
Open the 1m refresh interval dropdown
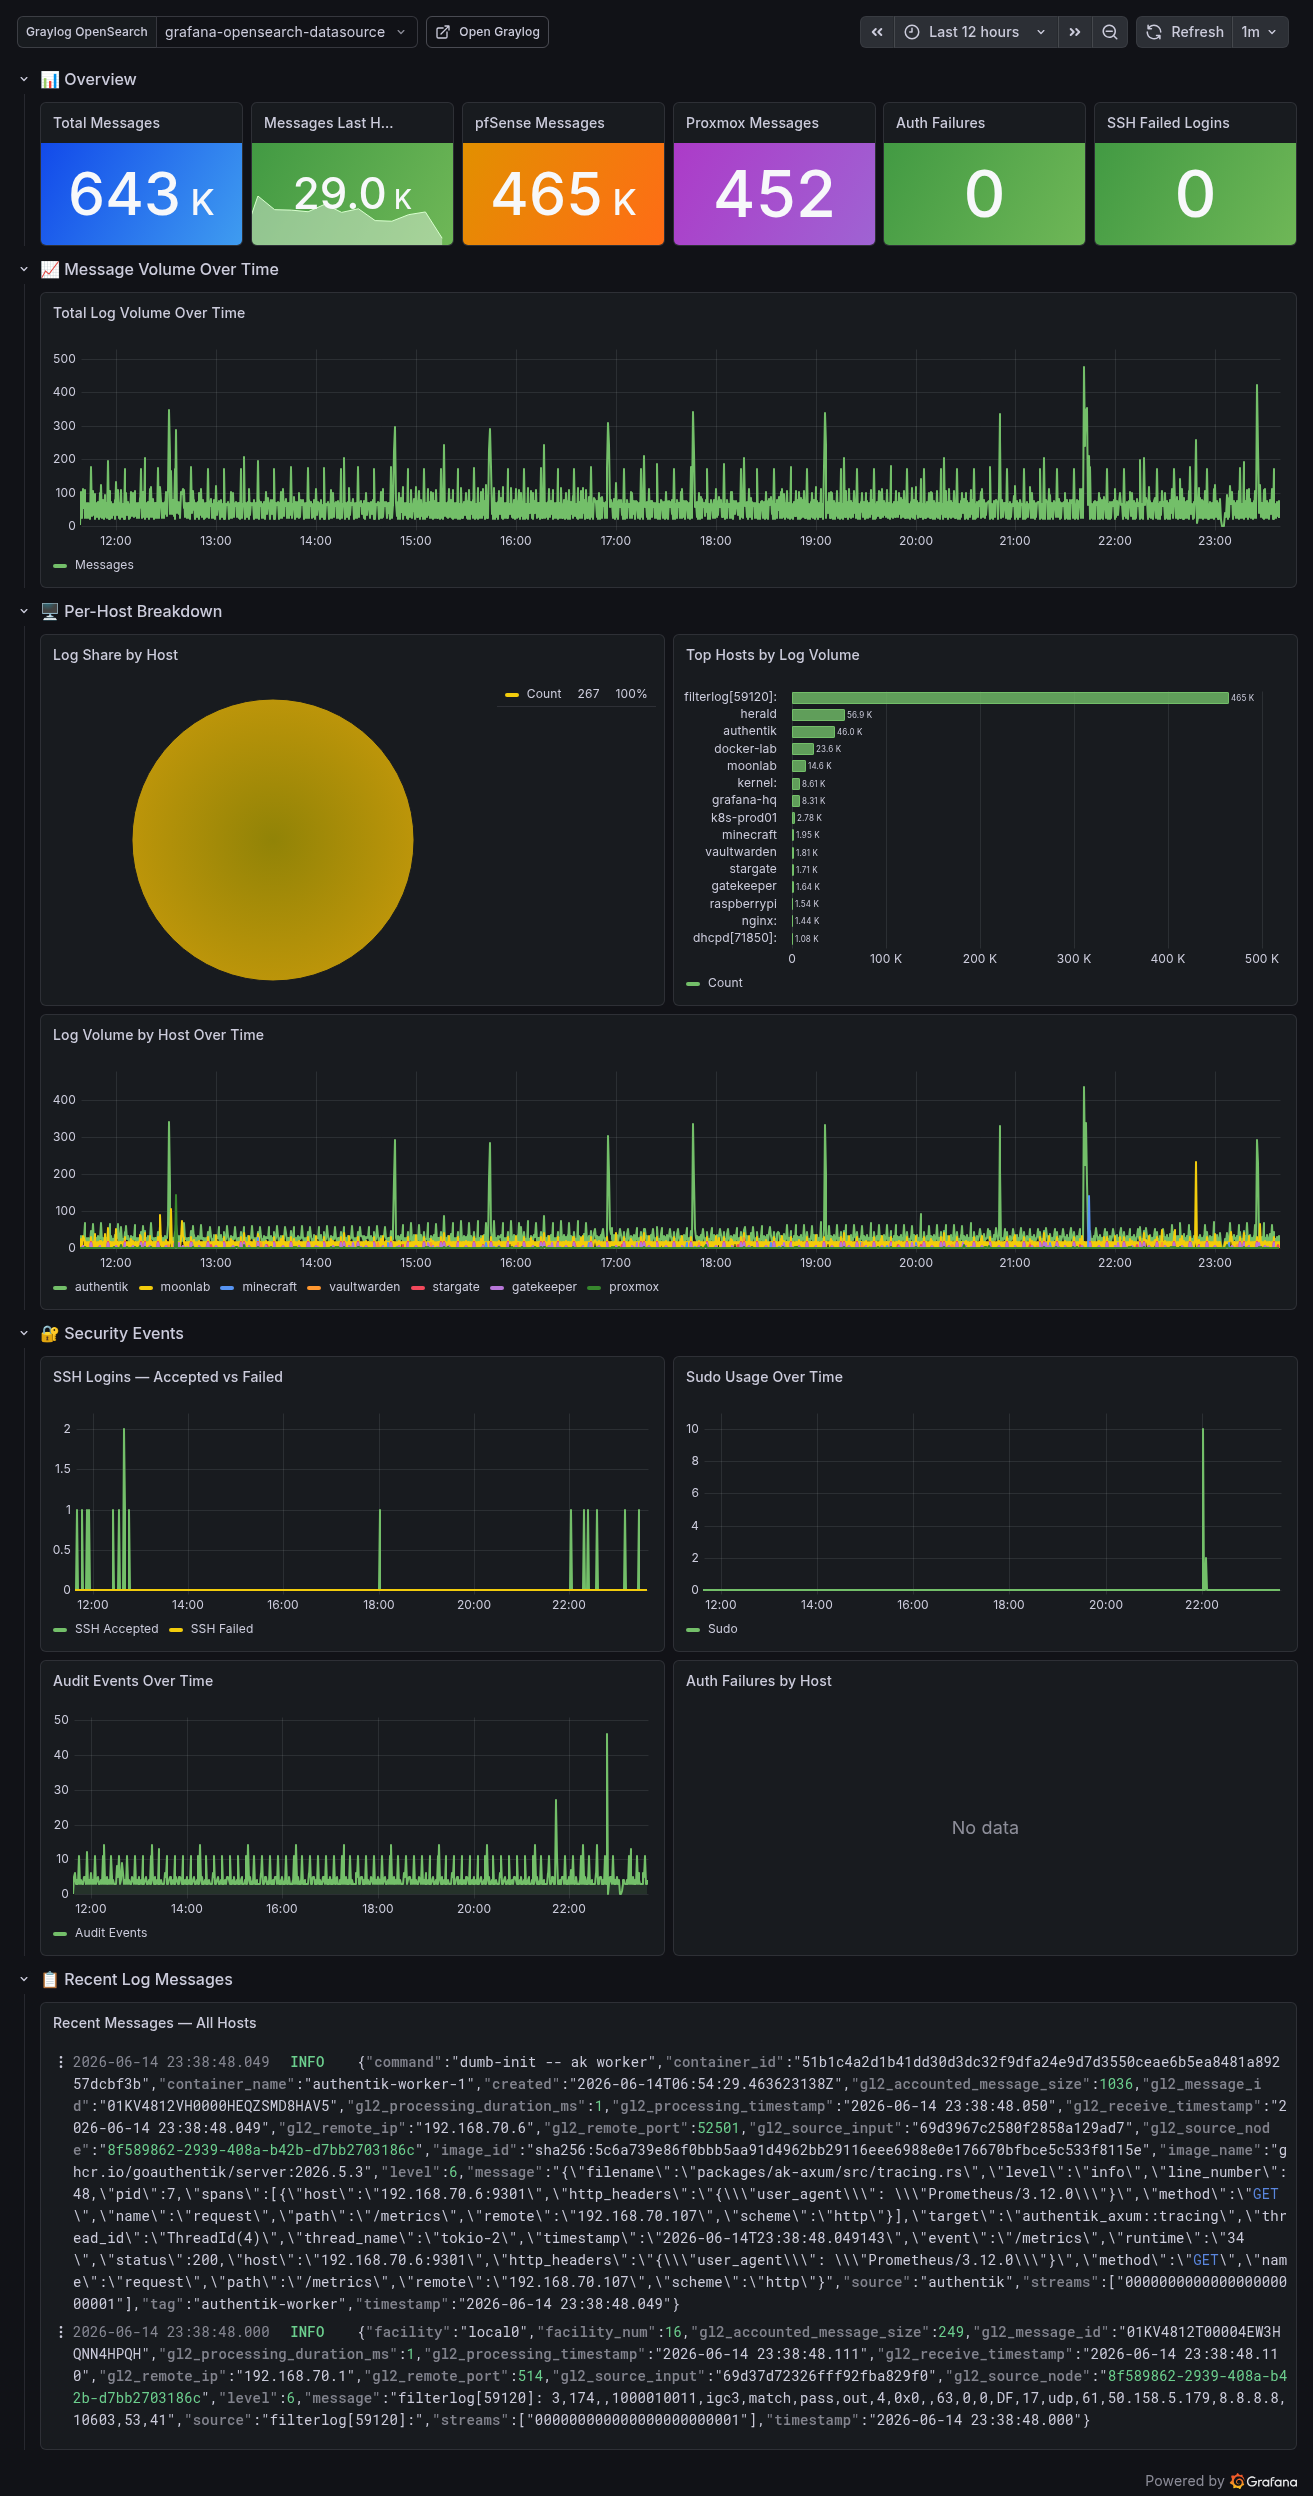coord(1260,32)
